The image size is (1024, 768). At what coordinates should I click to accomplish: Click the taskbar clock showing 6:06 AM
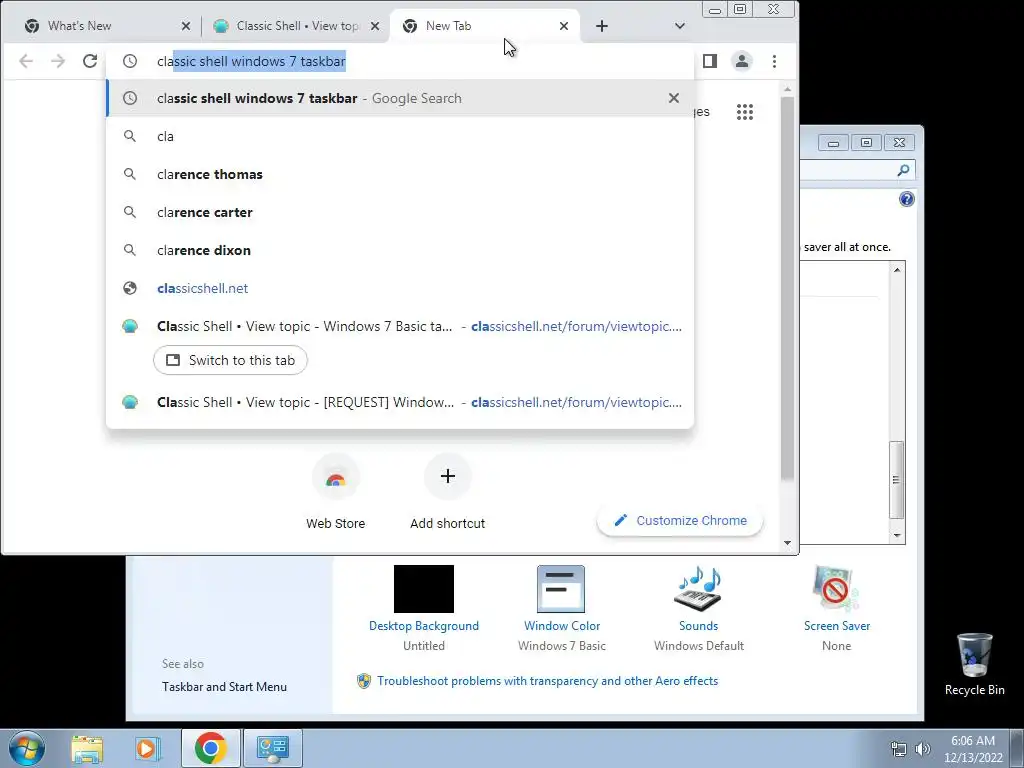[x=973, y=749]
